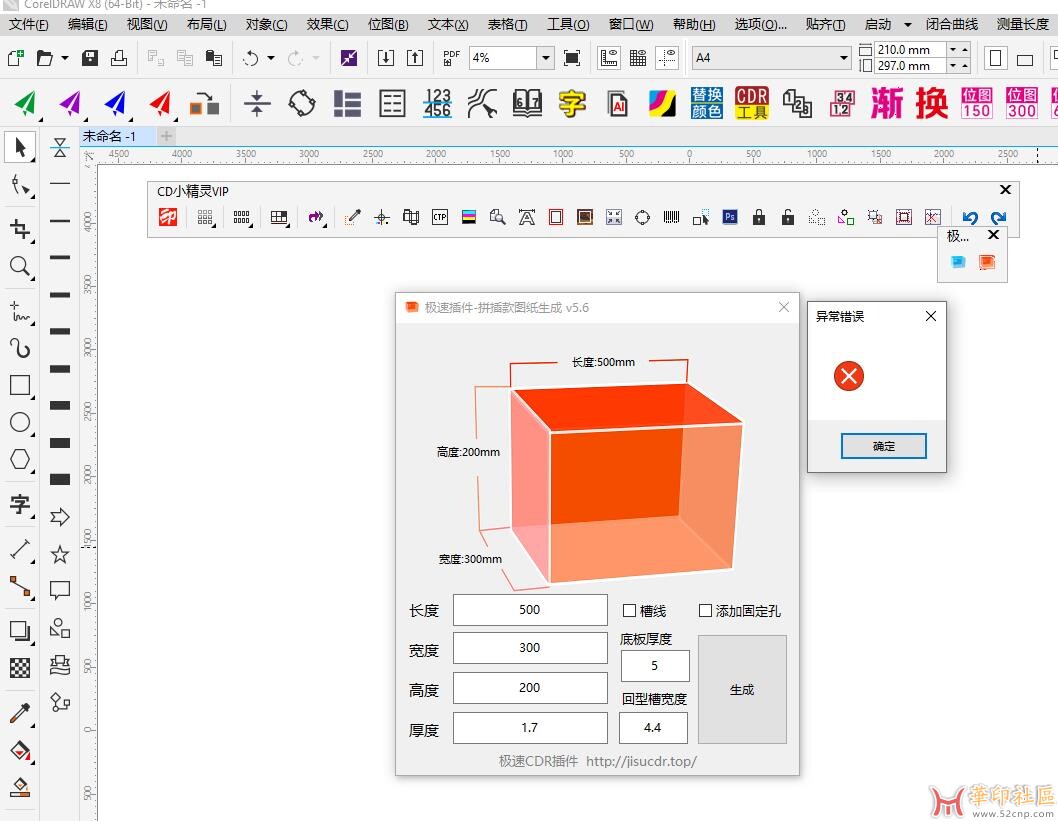The width and height of the screenshot is (1058, 821).
Task: Select the Crop tool
Action: [20, 229]
